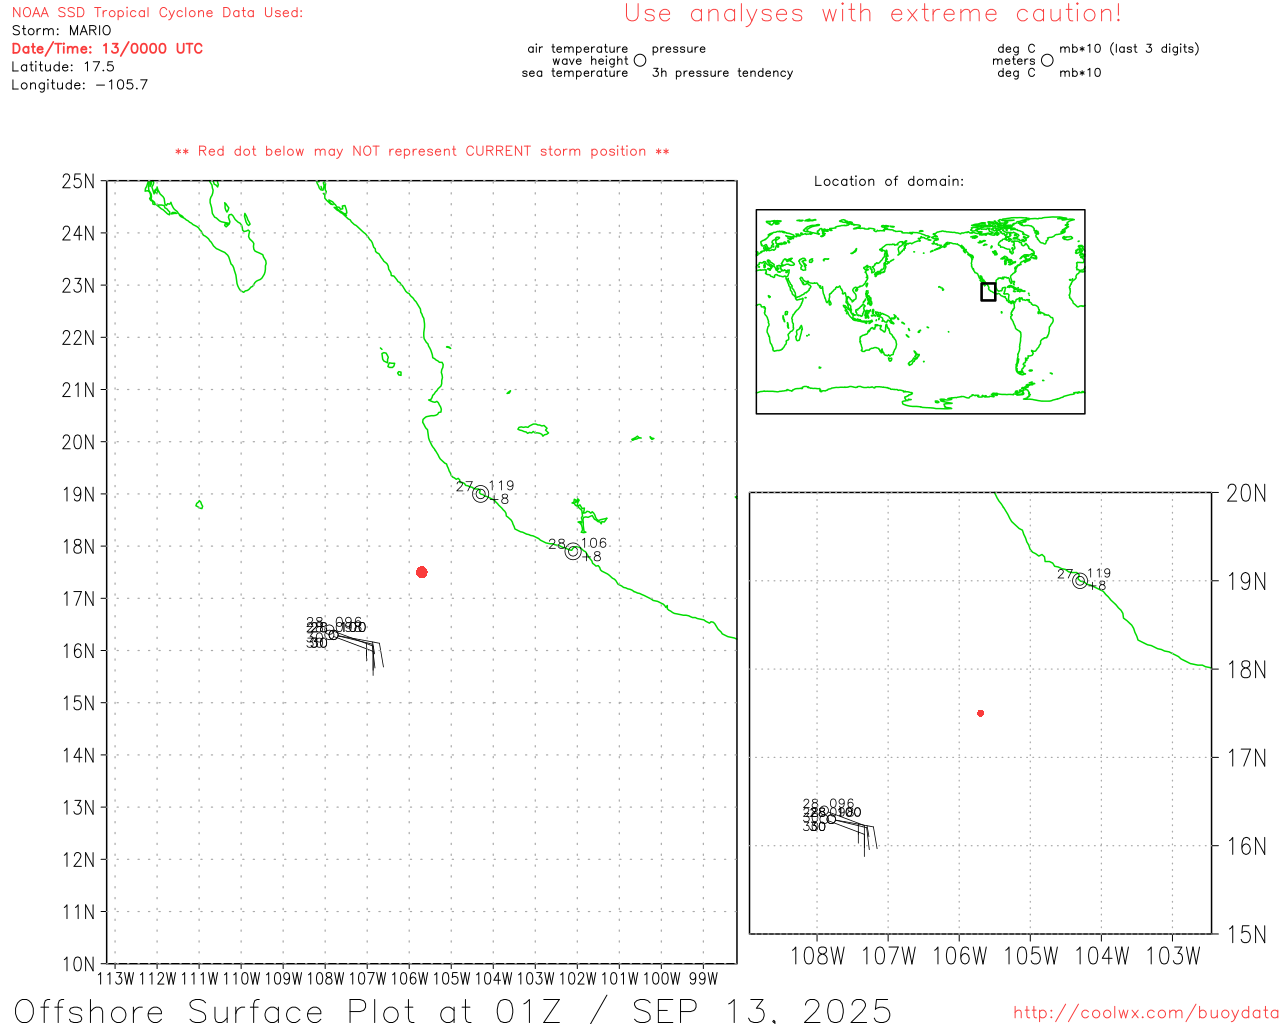Click the 'mb*10 (last 3 digits)' legend label
1280x1024 pixels.
1129,49
